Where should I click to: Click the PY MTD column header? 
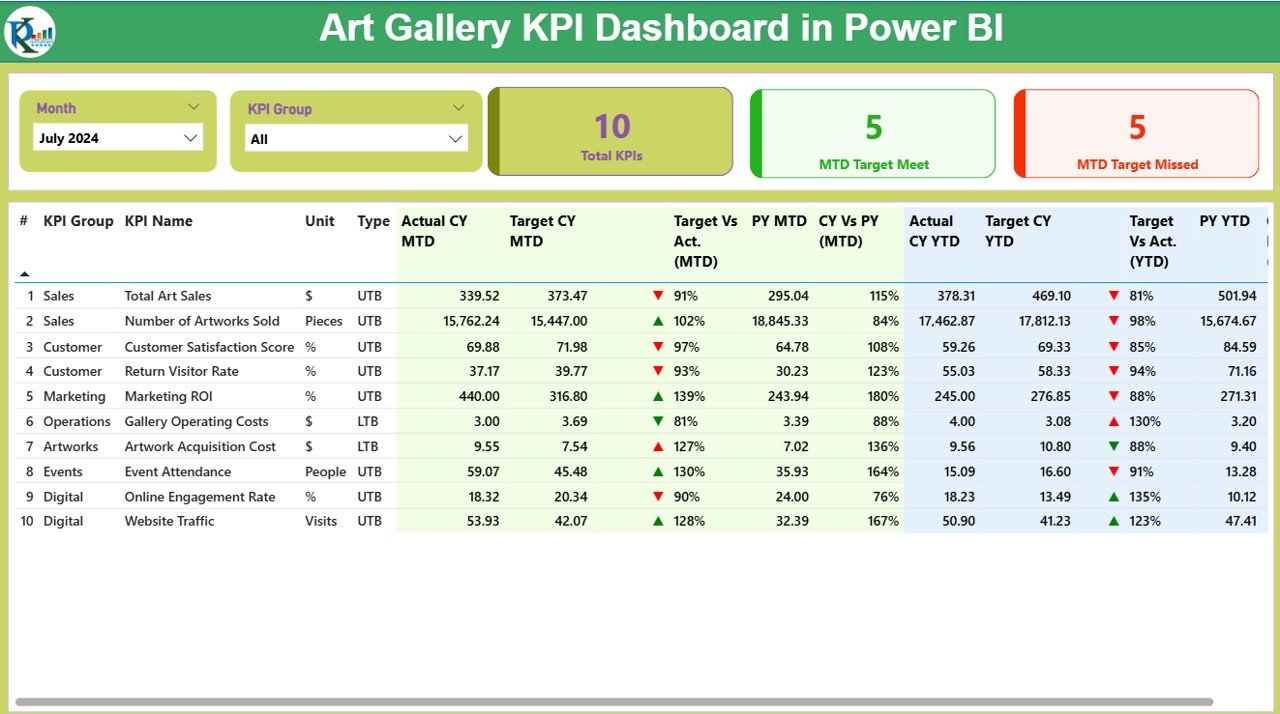coord(779,221)
